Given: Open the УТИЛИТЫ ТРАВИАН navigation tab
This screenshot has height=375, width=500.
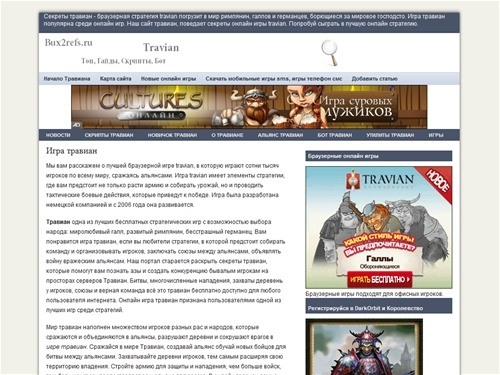Looking at the screenshot, I should [x=390, y=135].
